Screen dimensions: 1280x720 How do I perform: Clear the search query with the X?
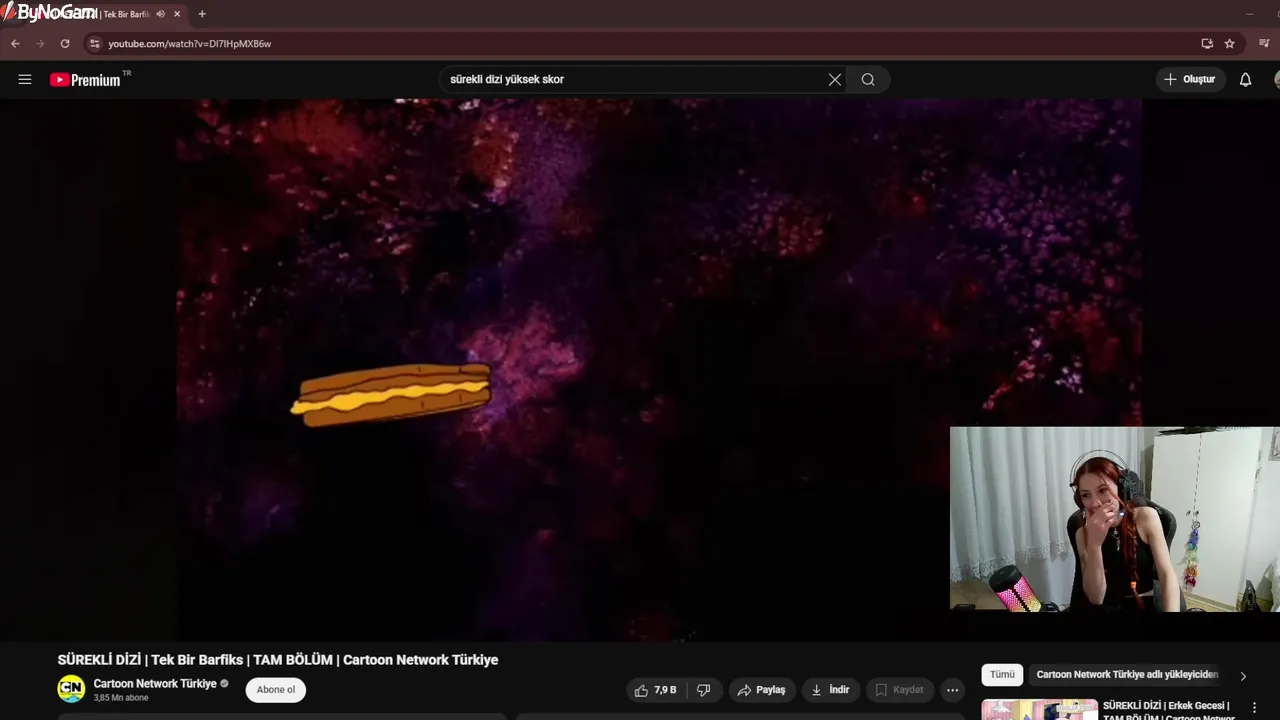tap(835, 79)
